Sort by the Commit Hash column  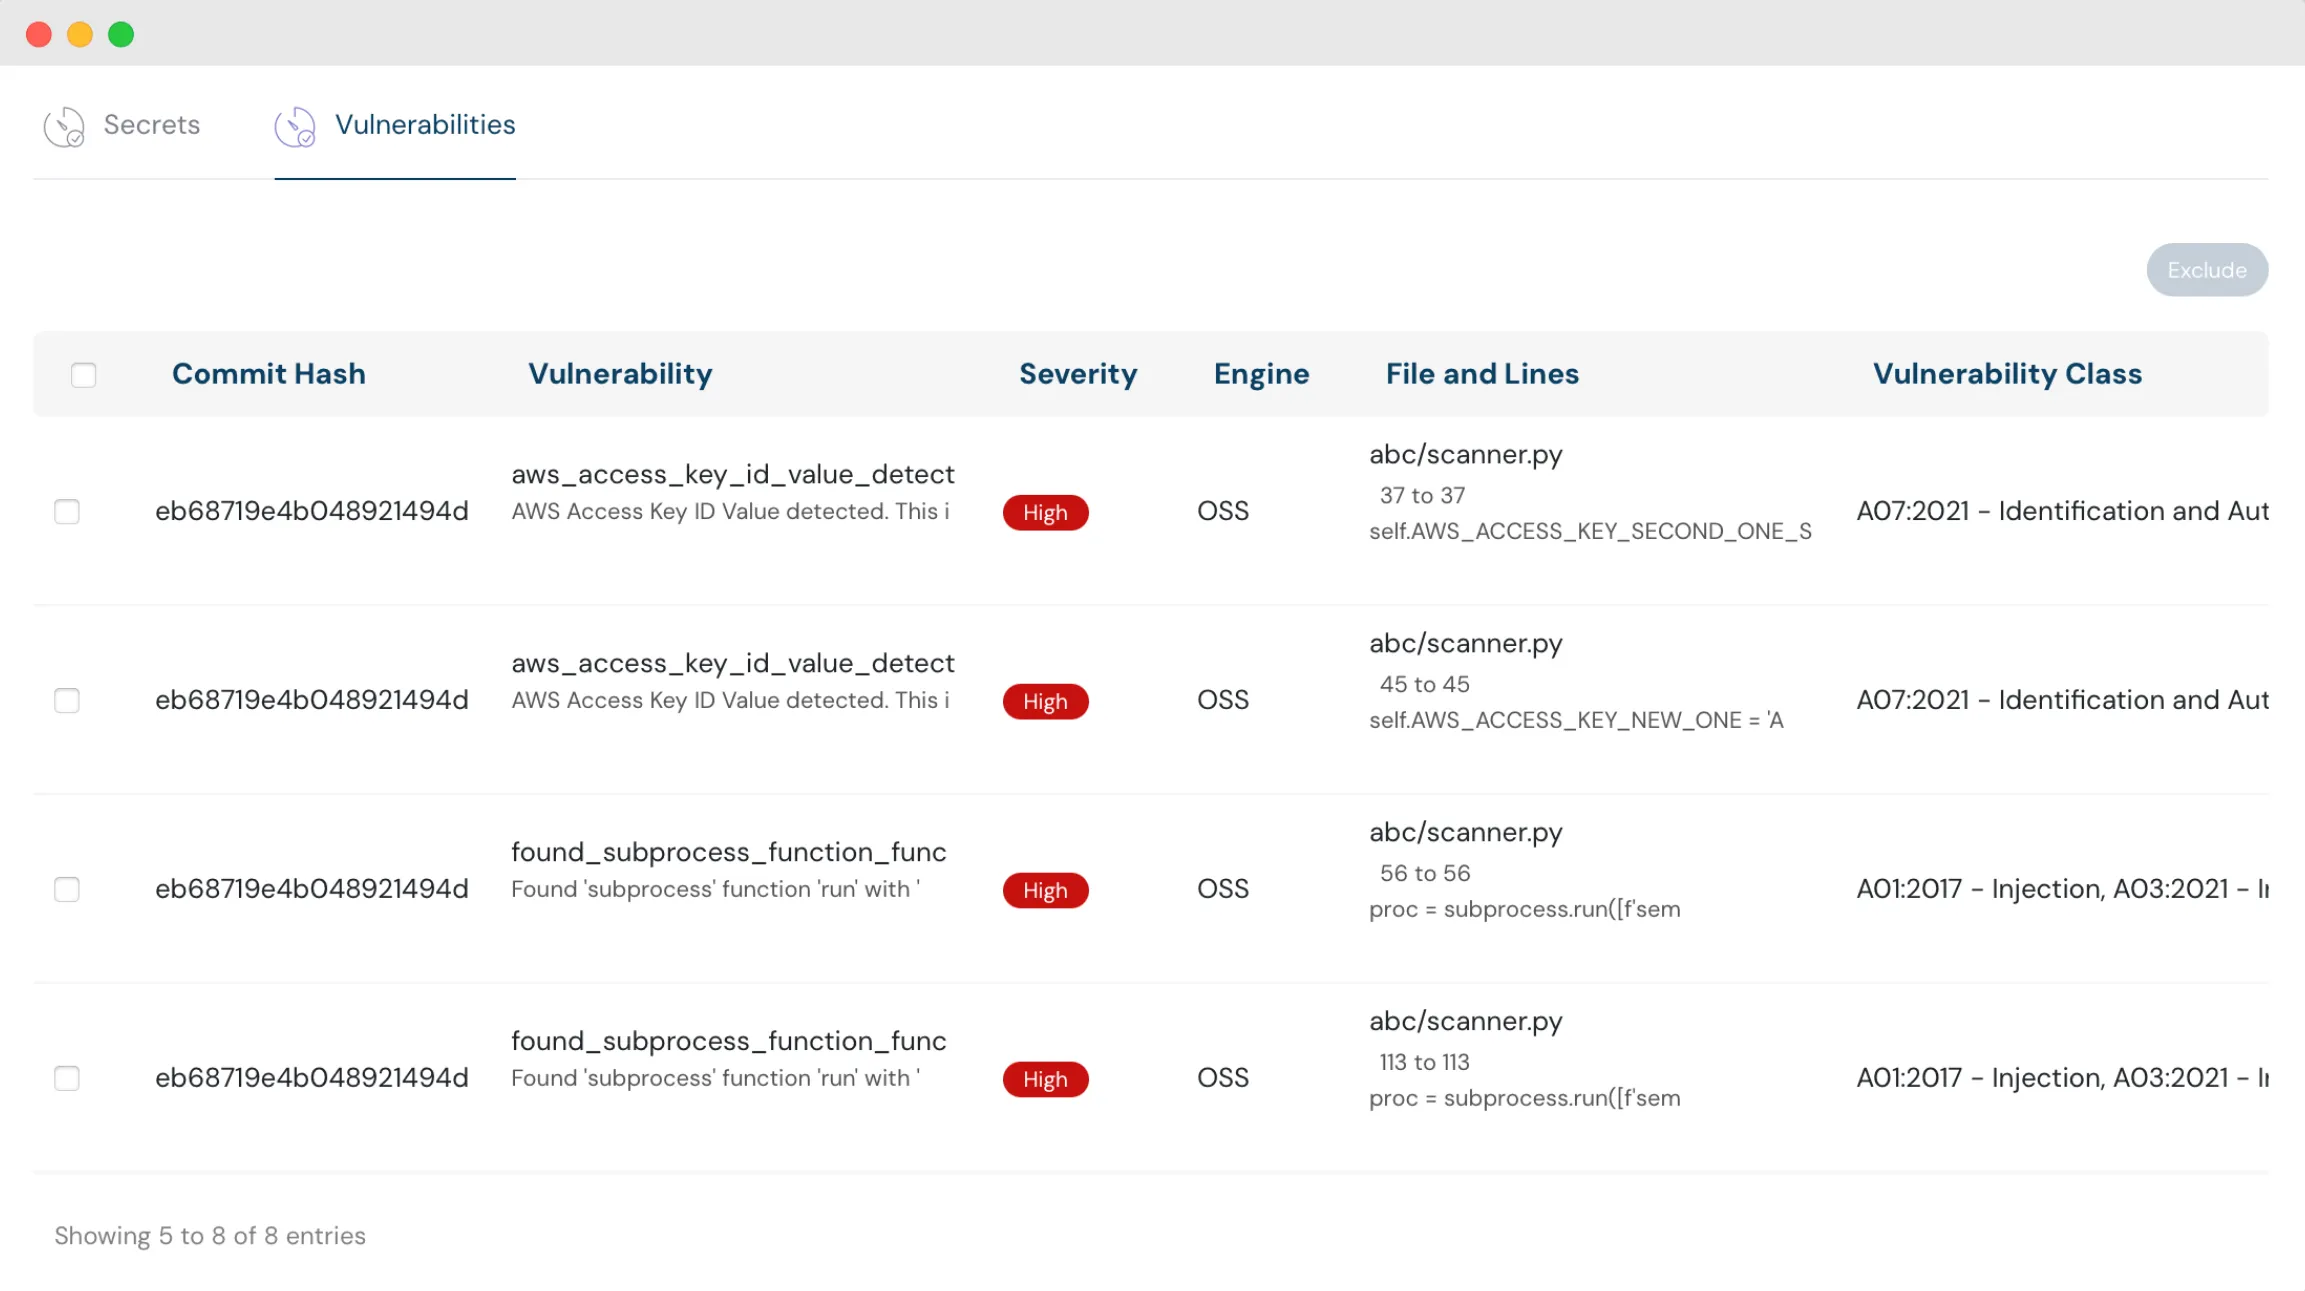point(268,373)
